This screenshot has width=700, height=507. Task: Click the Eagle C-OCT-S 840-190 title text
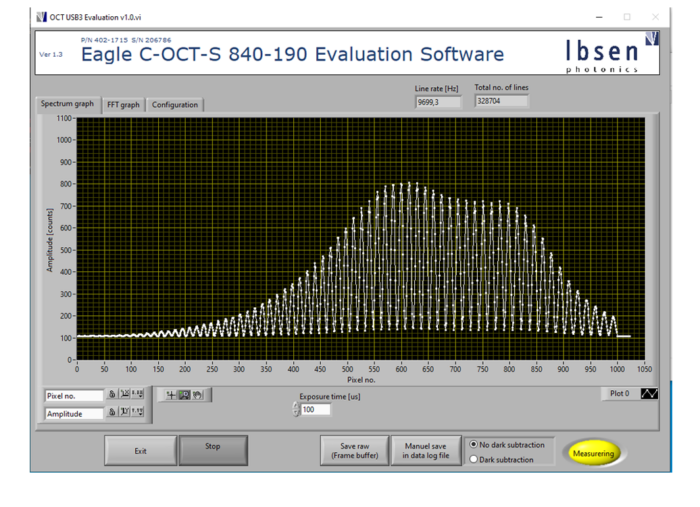292,54
